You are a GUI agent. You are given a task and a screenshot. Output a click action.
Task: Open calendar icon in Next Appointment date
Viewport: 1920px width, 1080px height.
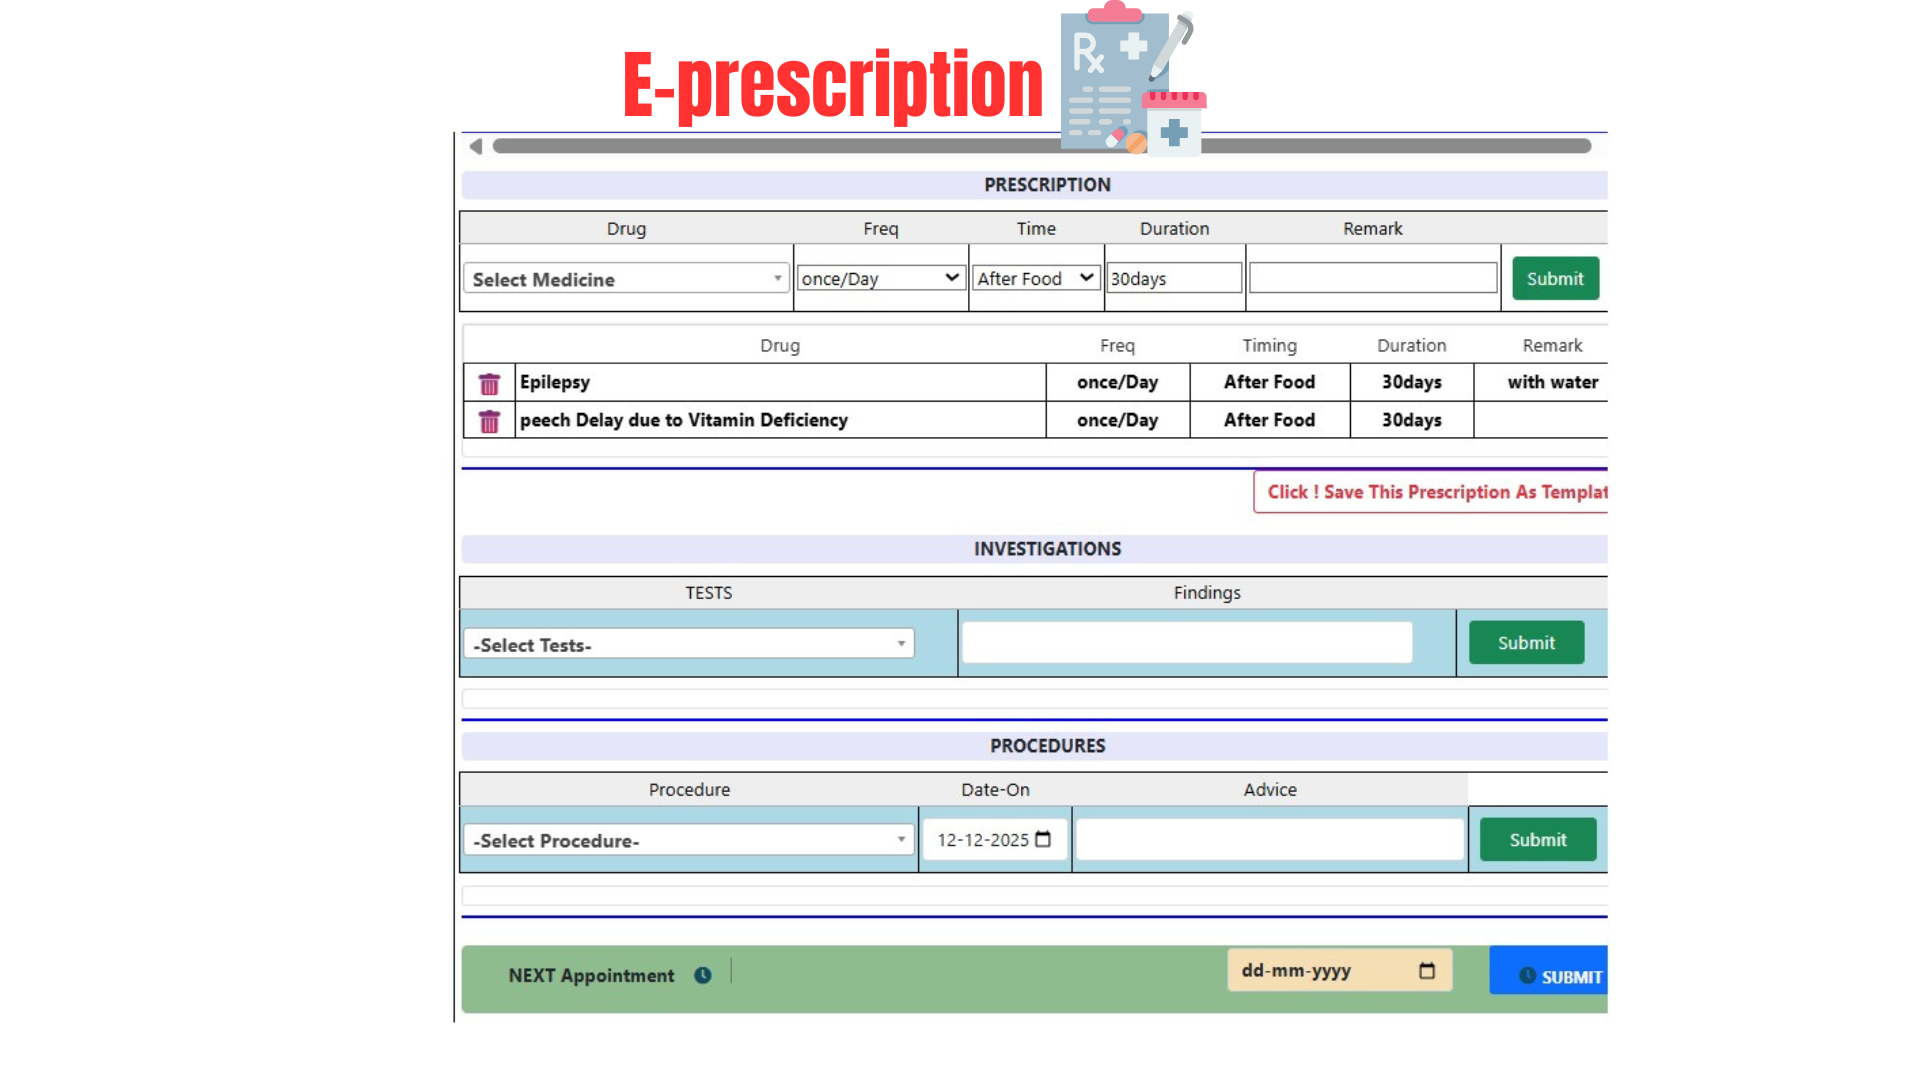pyautogui.click(x=1427, y=971)
